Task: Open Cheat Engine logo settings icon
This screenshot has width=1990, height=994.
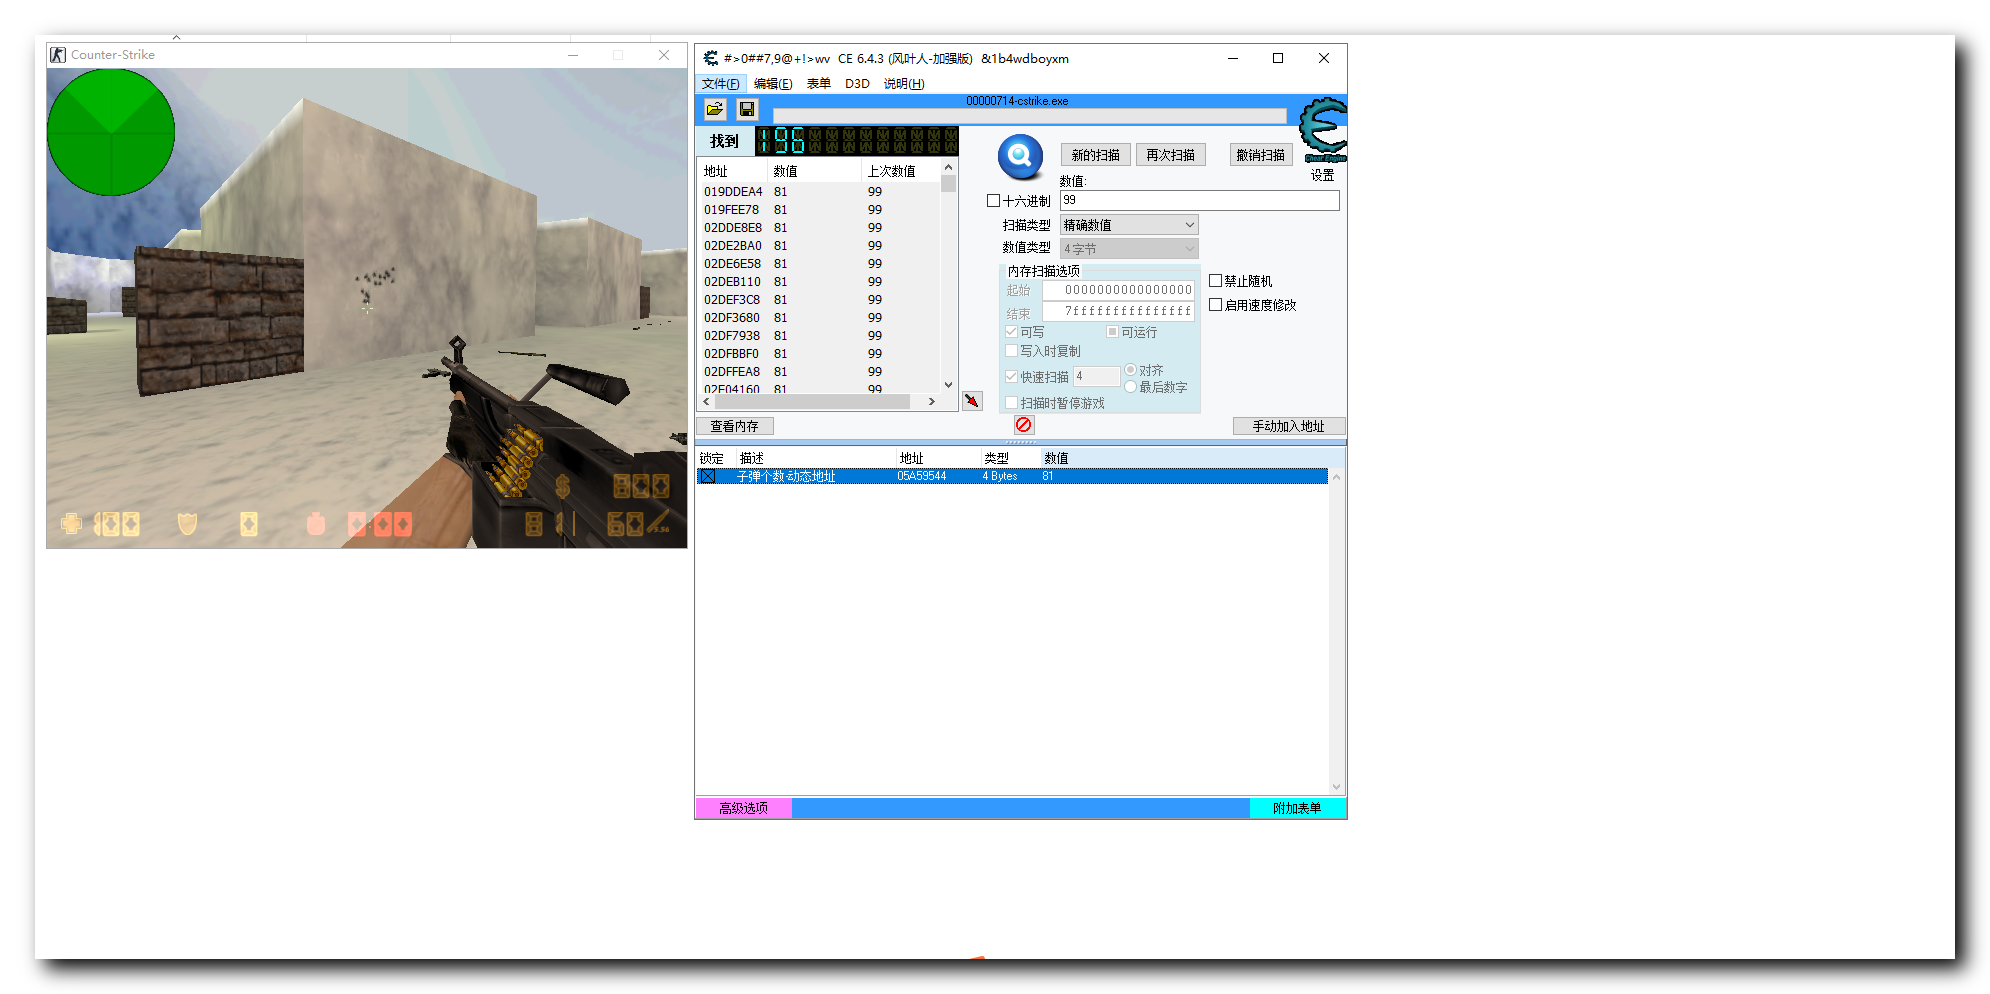Action: point(1323,130)
